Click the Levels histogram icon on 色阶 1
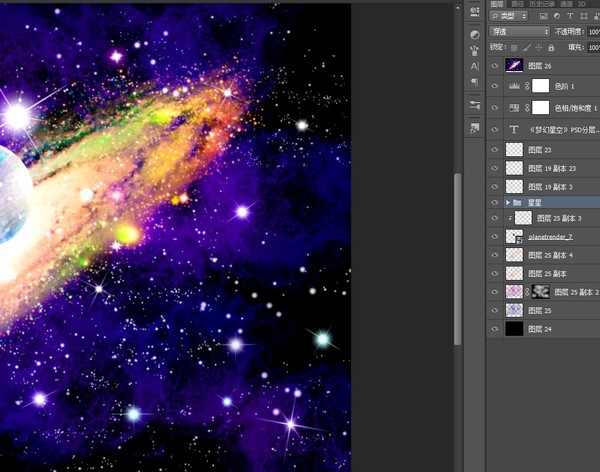Screen dimensions: 600x472 click(x=514, y=86)
